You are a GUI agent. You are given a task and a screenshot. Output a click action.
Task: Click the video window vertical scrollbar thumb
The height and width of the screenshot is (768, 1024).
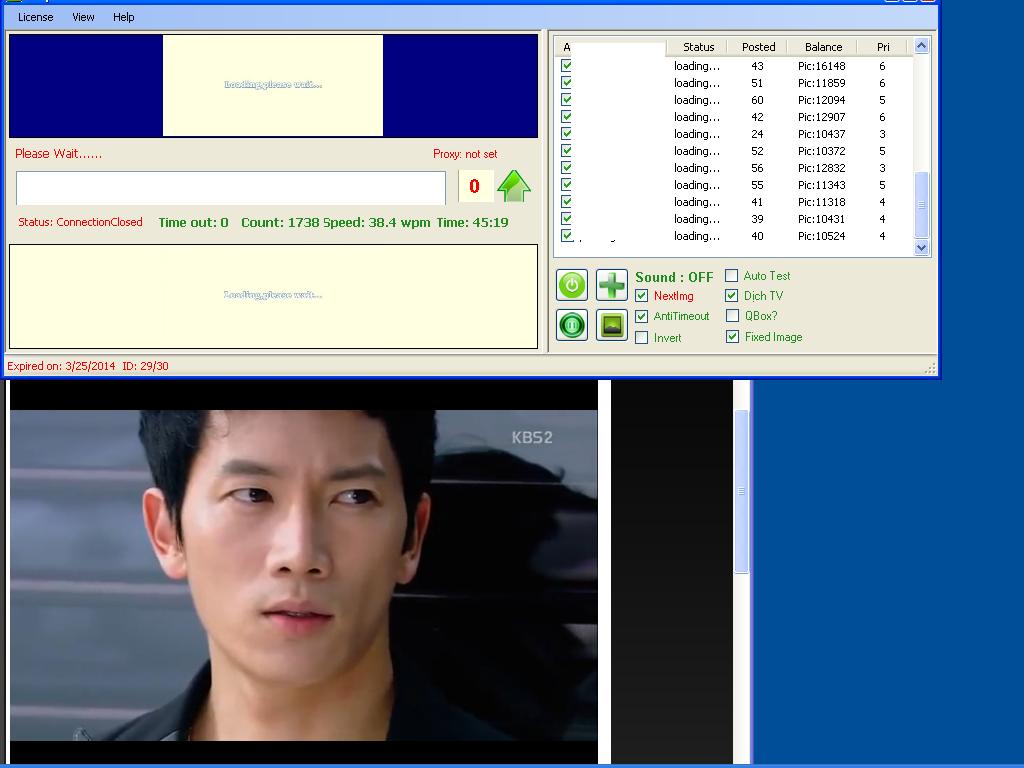click(x=741, y=491)
